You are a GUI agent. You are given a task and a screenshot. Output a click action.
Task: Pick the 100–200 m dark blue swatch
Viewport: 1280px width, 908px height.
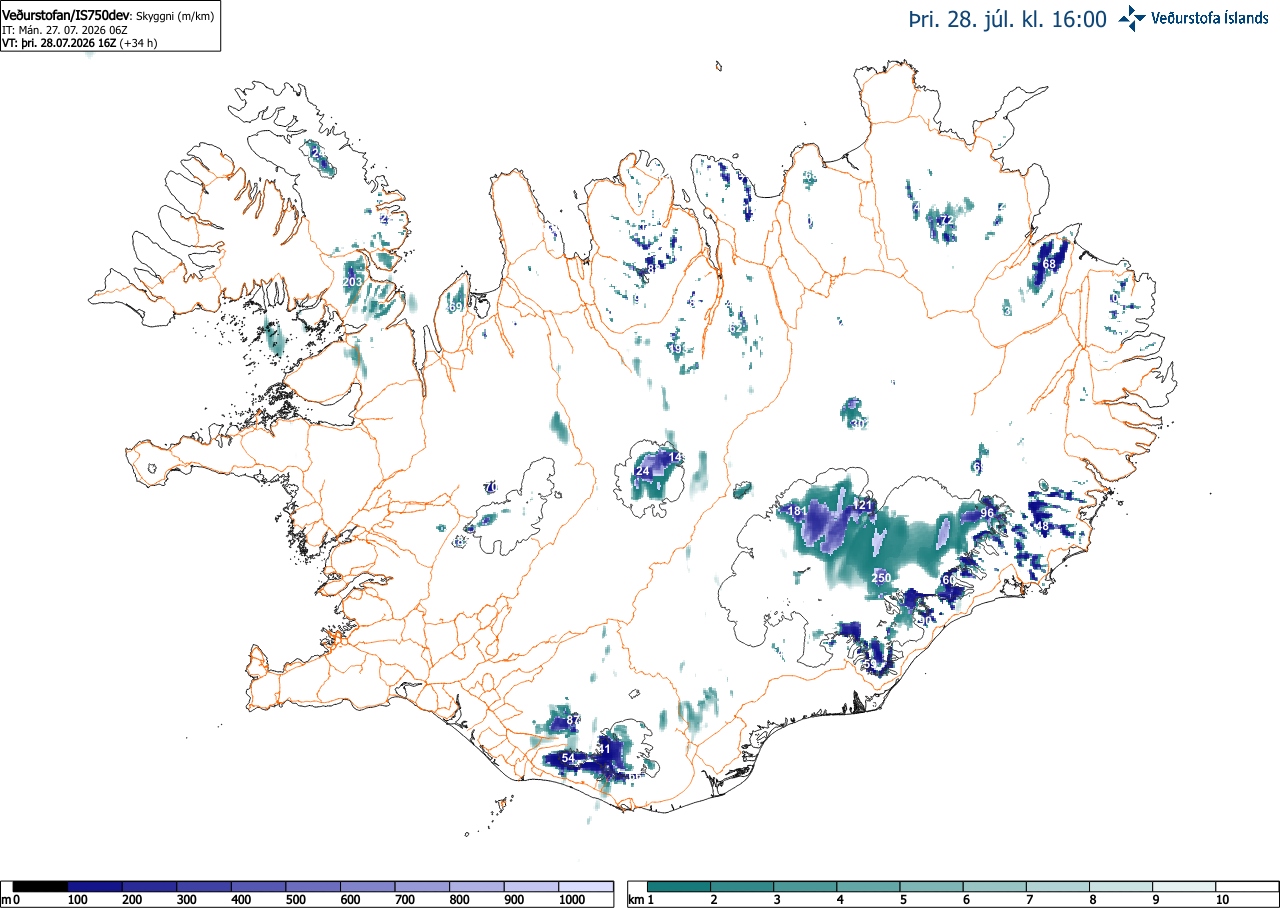tap(95, 887)
